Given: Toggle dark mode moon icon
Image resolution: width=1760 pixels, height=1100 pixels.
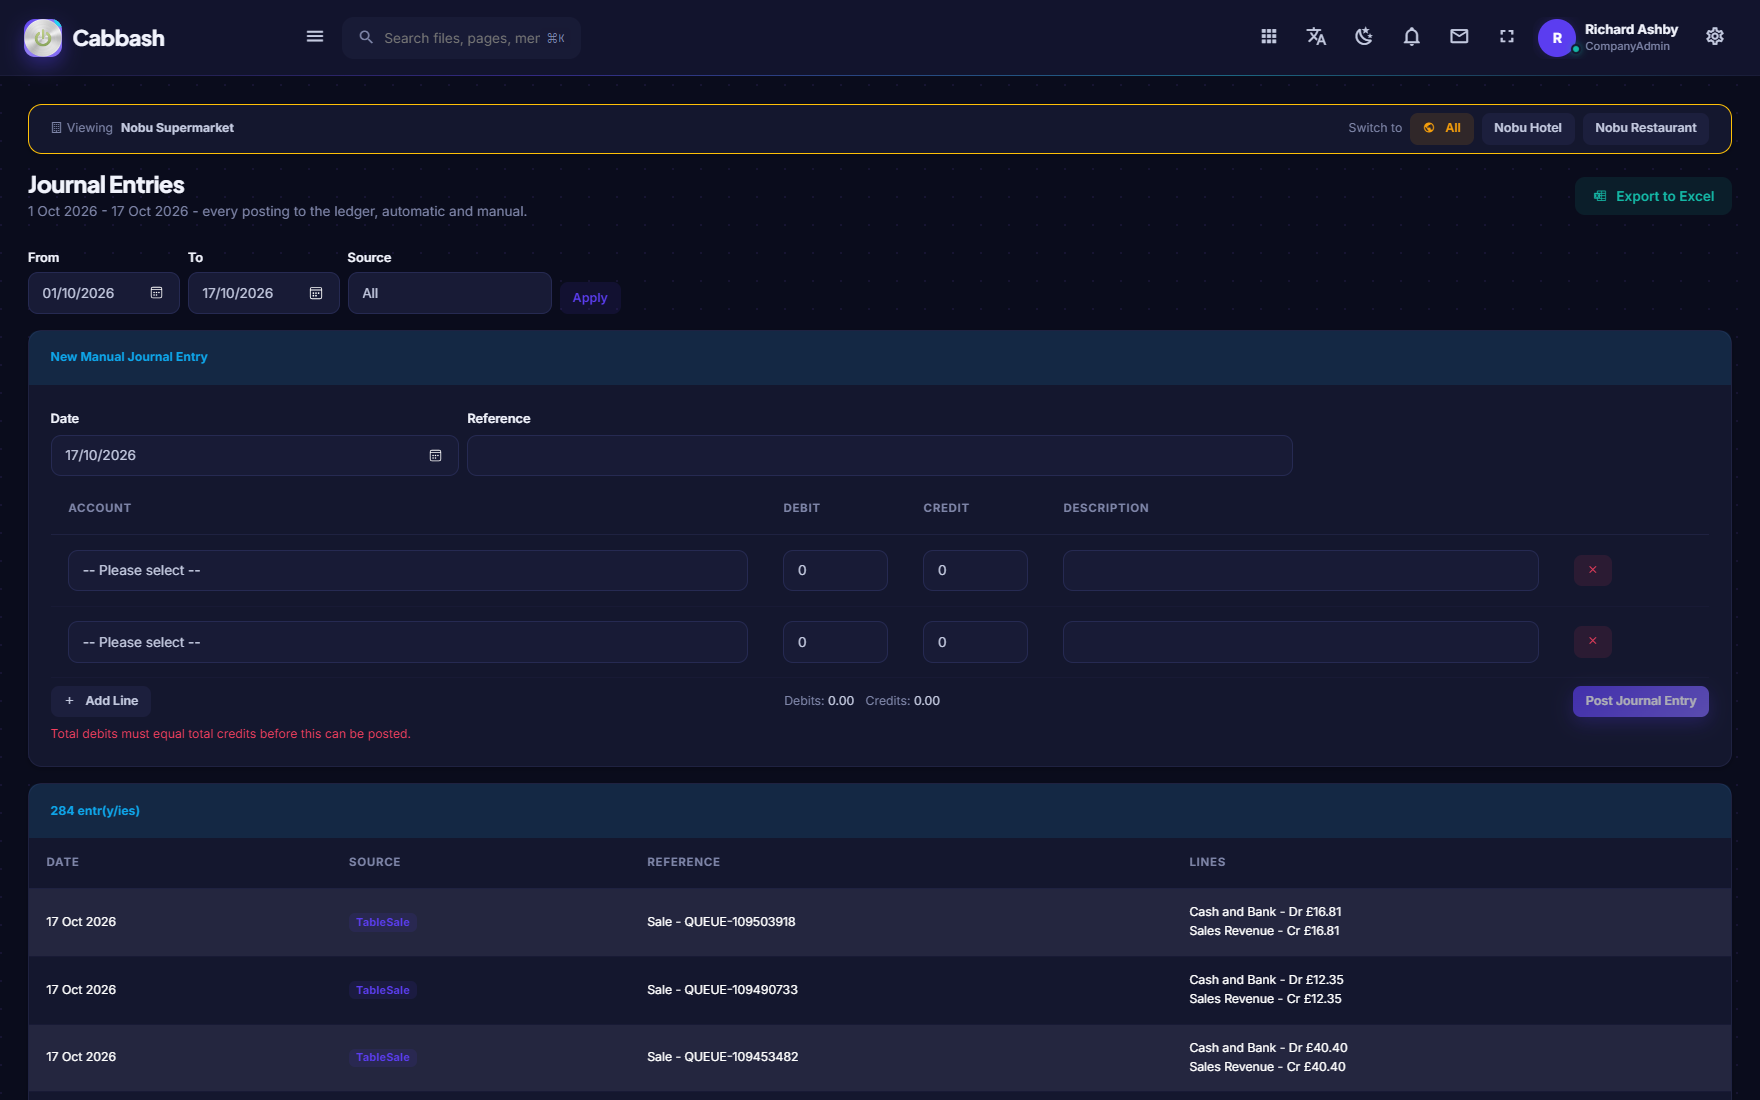Looking at the screenshot, I should pos(1364,37).
